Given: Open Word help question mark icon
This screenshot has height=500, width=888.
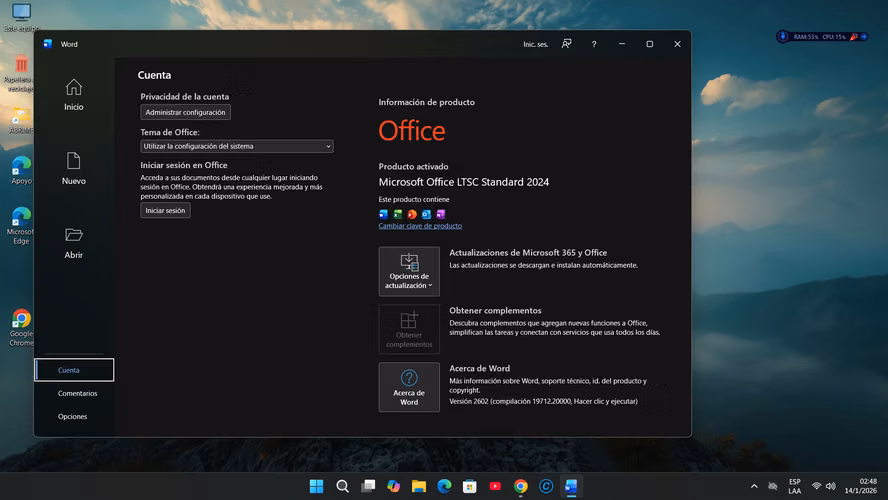Looking at the screenshot, I should coord(594,44).
